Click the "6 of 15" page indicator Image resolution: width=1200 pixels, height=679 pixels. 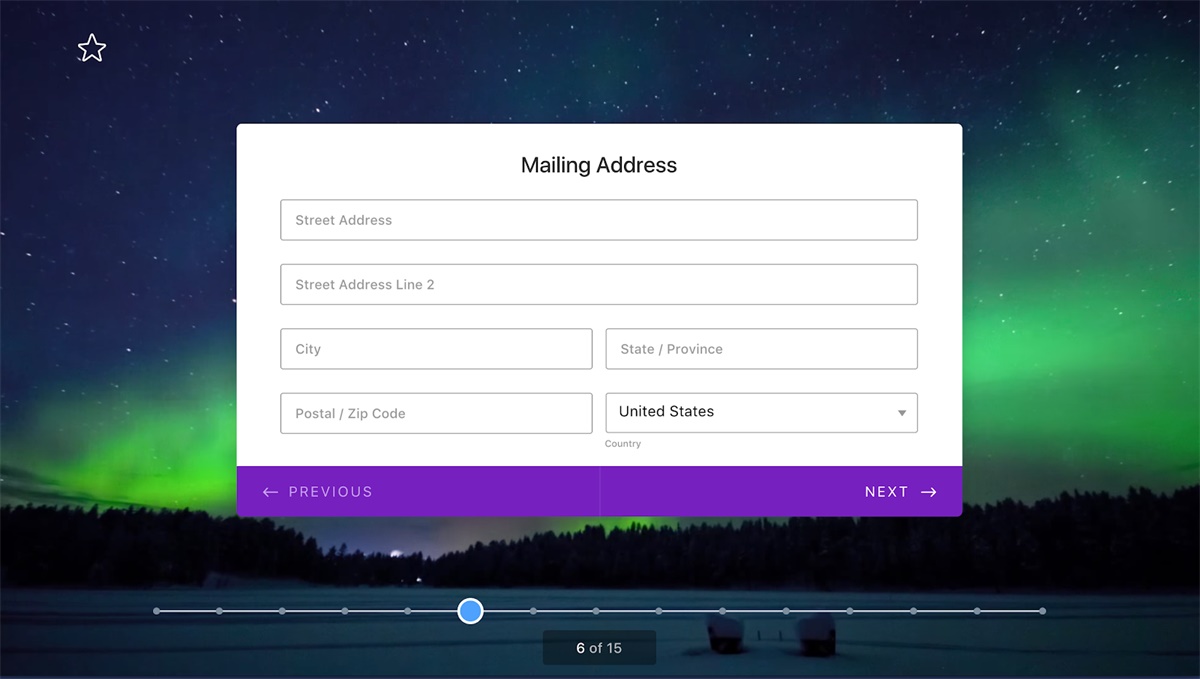point(599,648)
